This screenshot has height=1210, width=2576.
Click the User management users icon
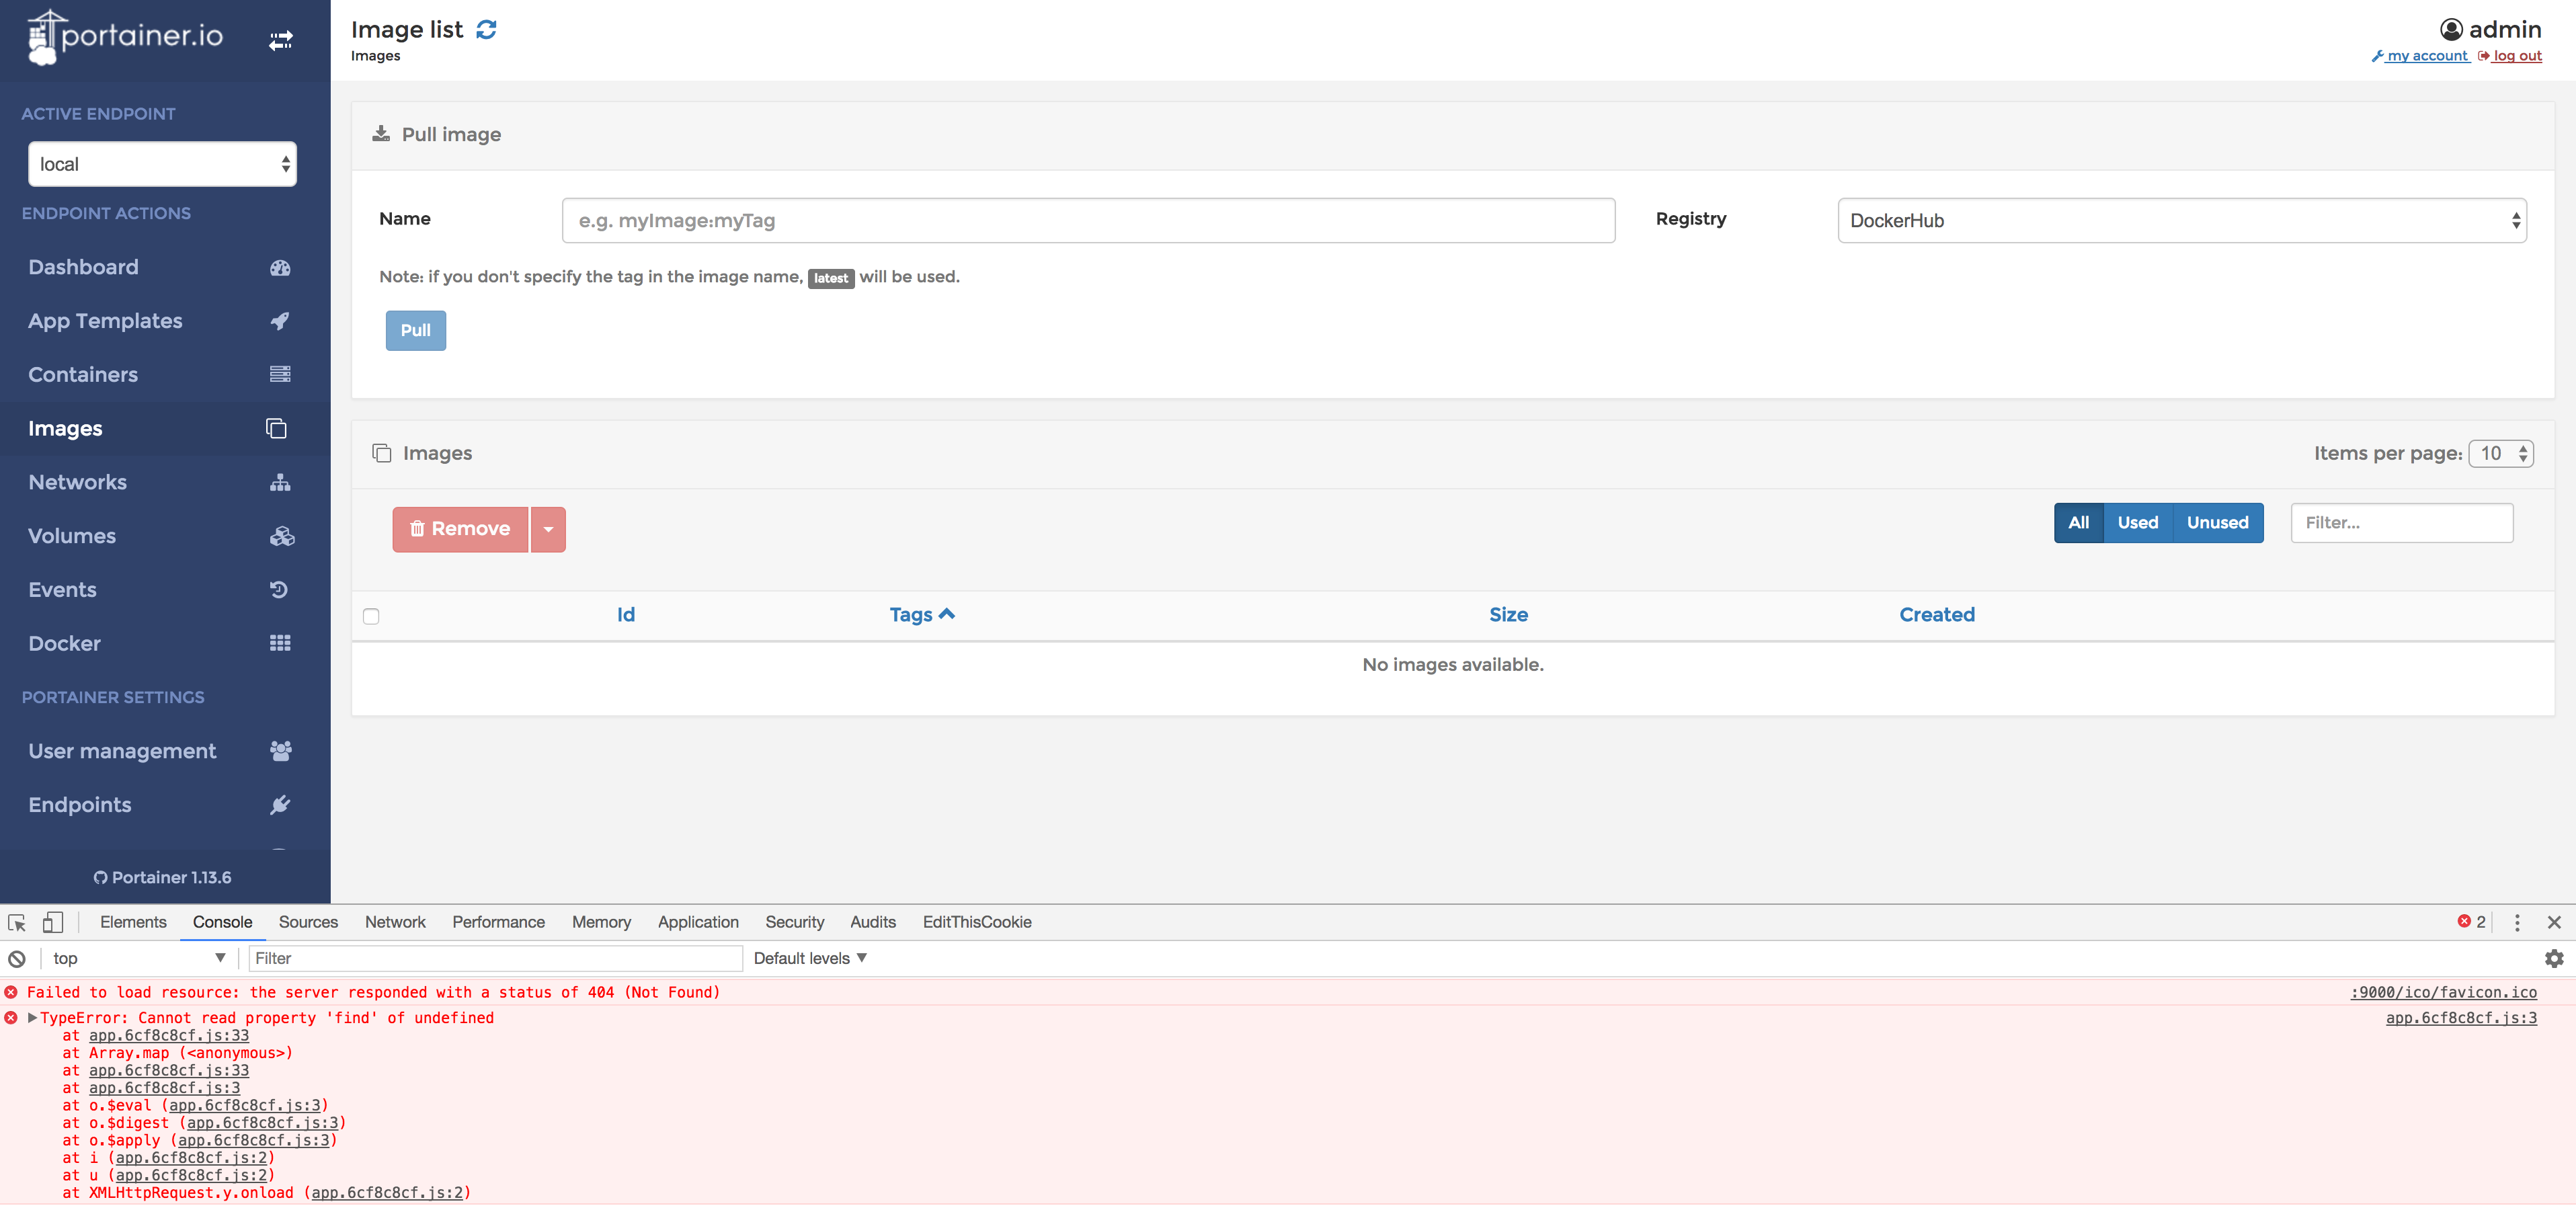point(281,751)
